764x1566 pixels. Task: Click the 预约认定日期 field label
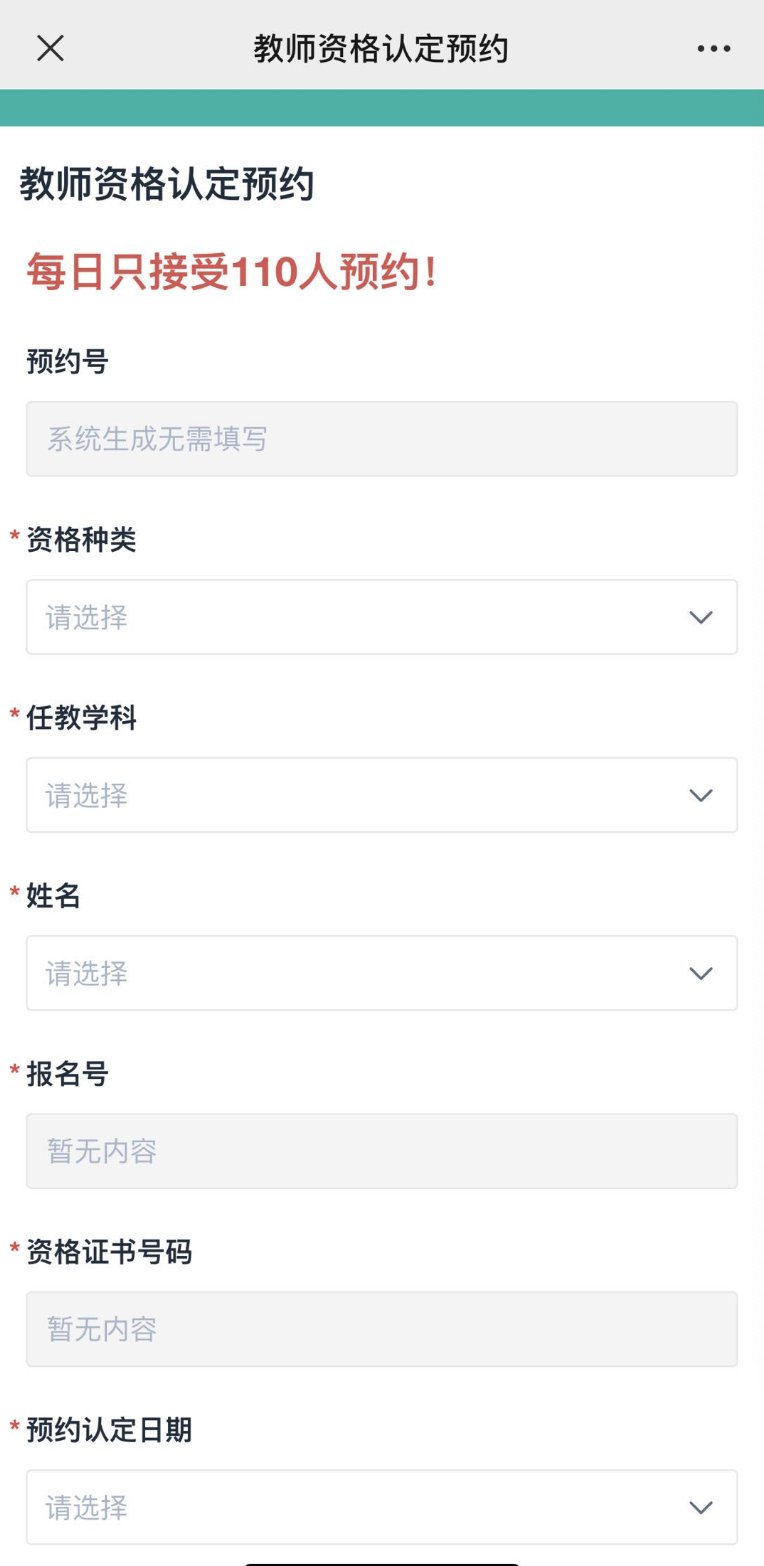[109, 1430]
